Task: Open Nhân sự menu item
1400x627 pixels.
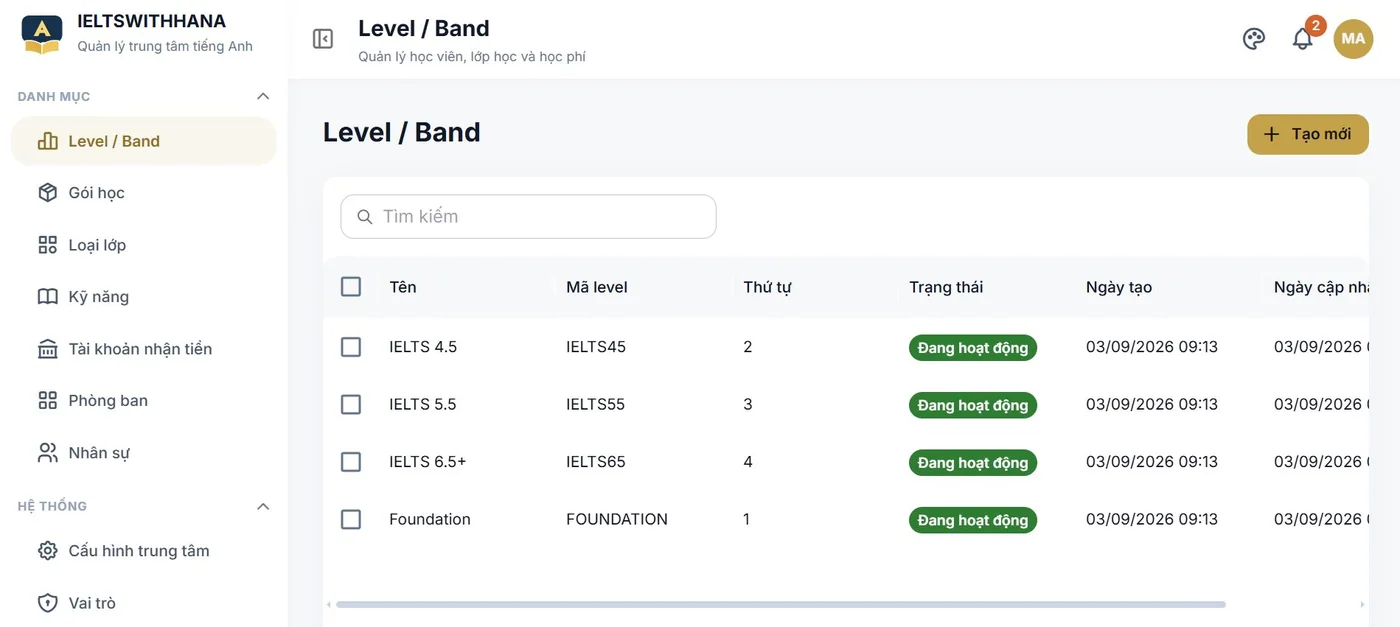Action: tap(143, 453)
